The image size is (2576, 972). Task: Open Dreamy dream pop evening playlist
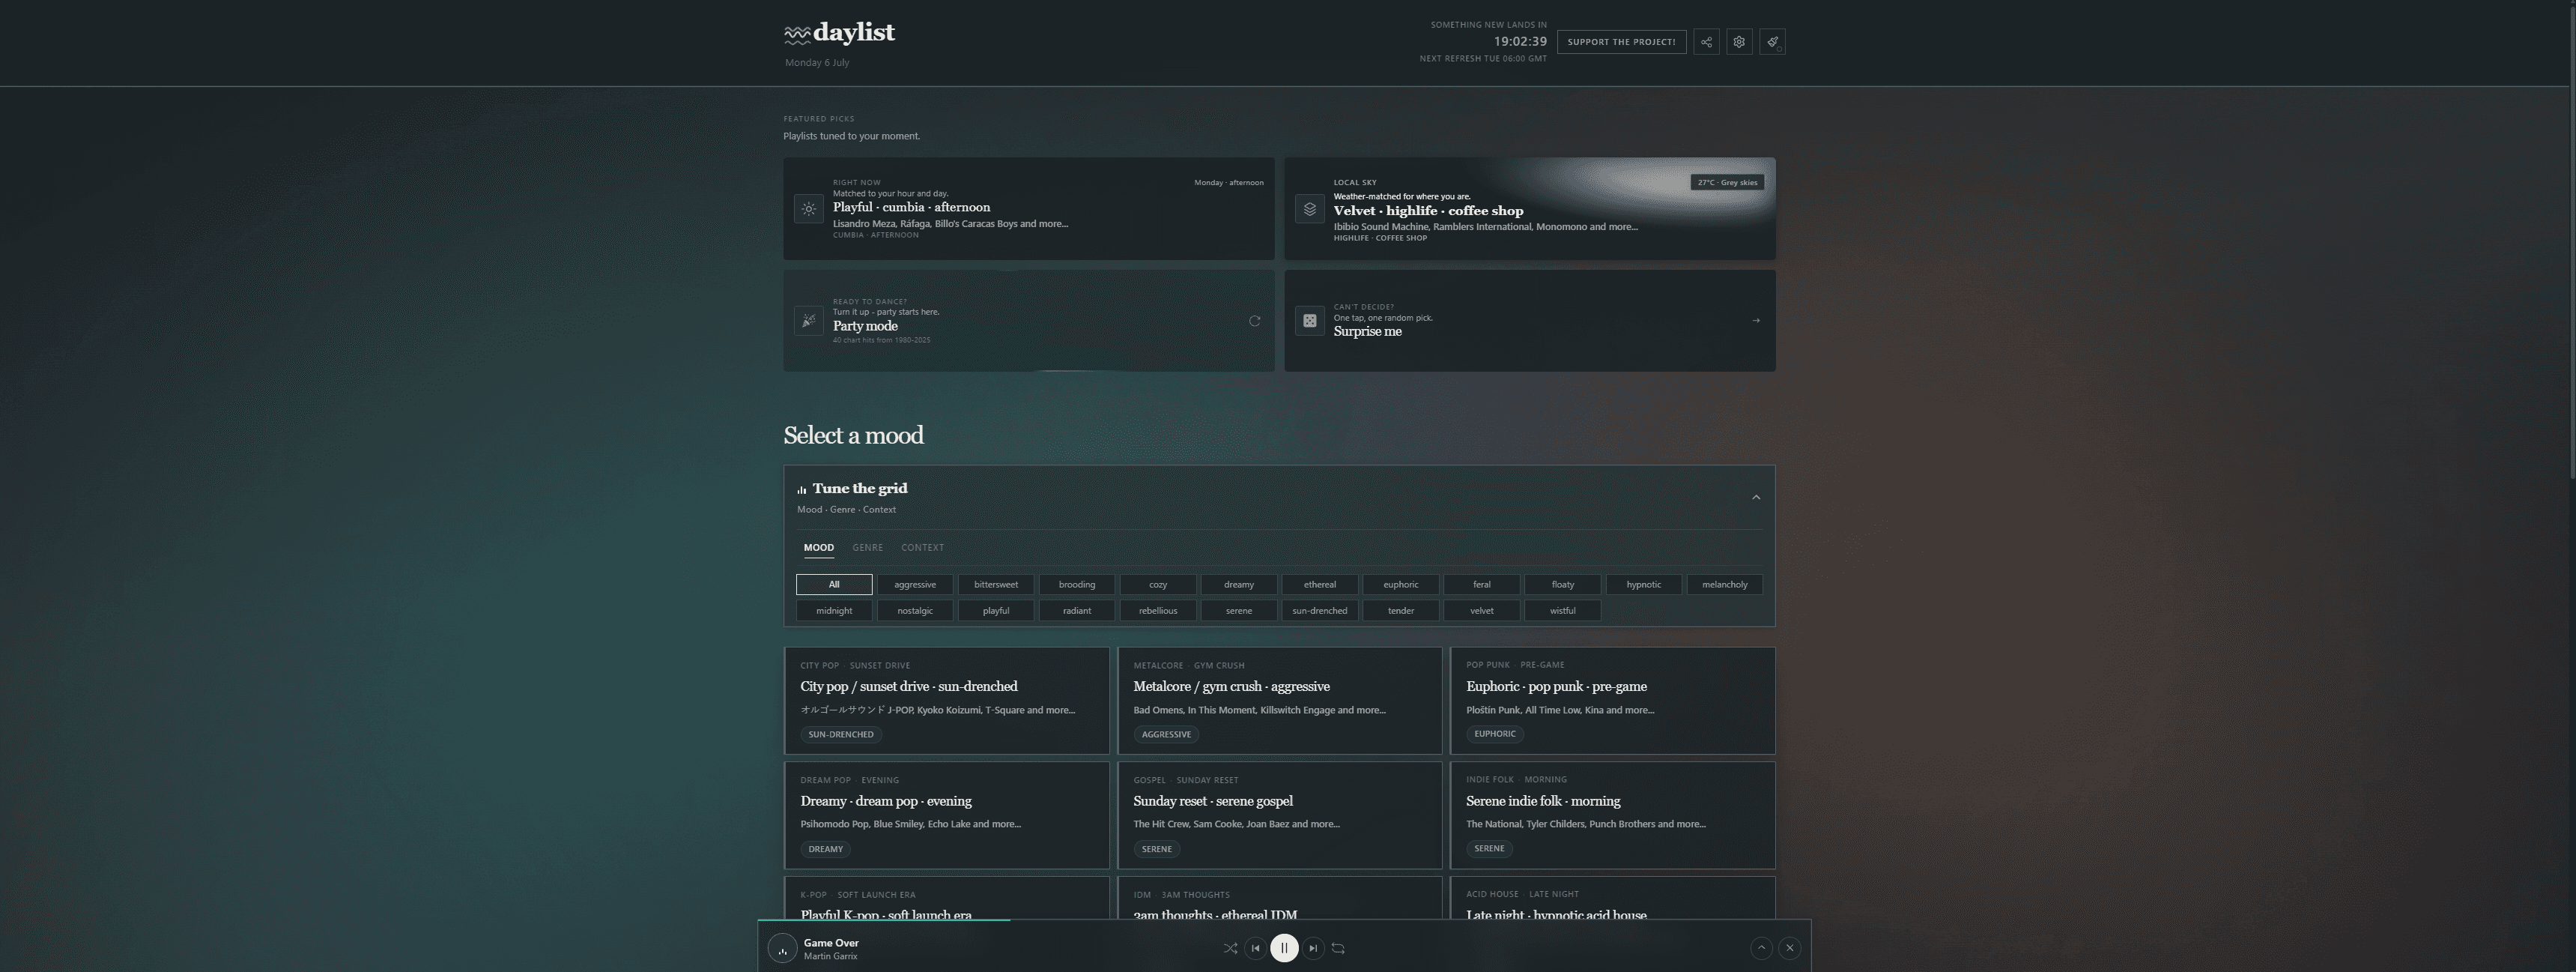tap(946, 816)
